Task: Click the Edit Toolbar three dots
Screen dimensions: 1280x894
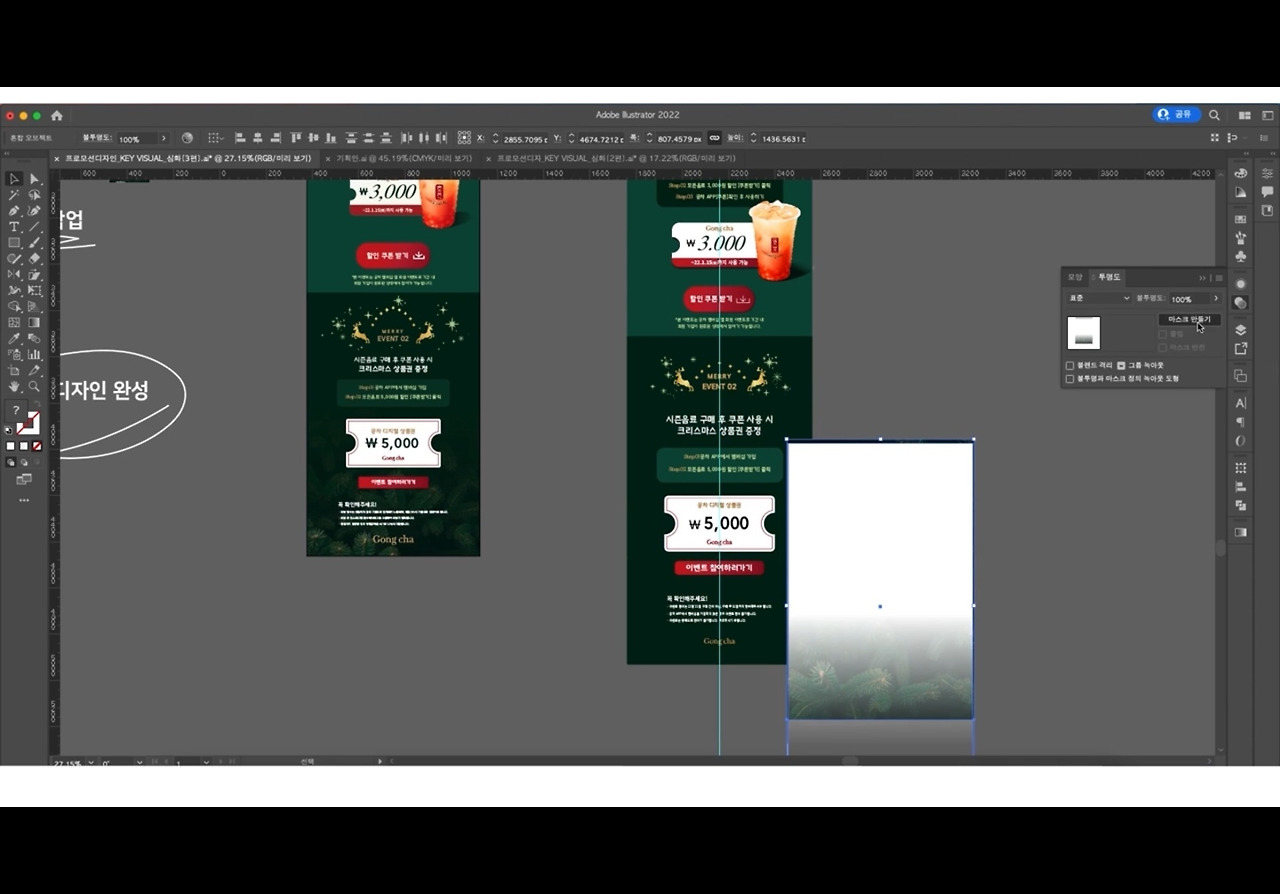Action: [24, 500]
